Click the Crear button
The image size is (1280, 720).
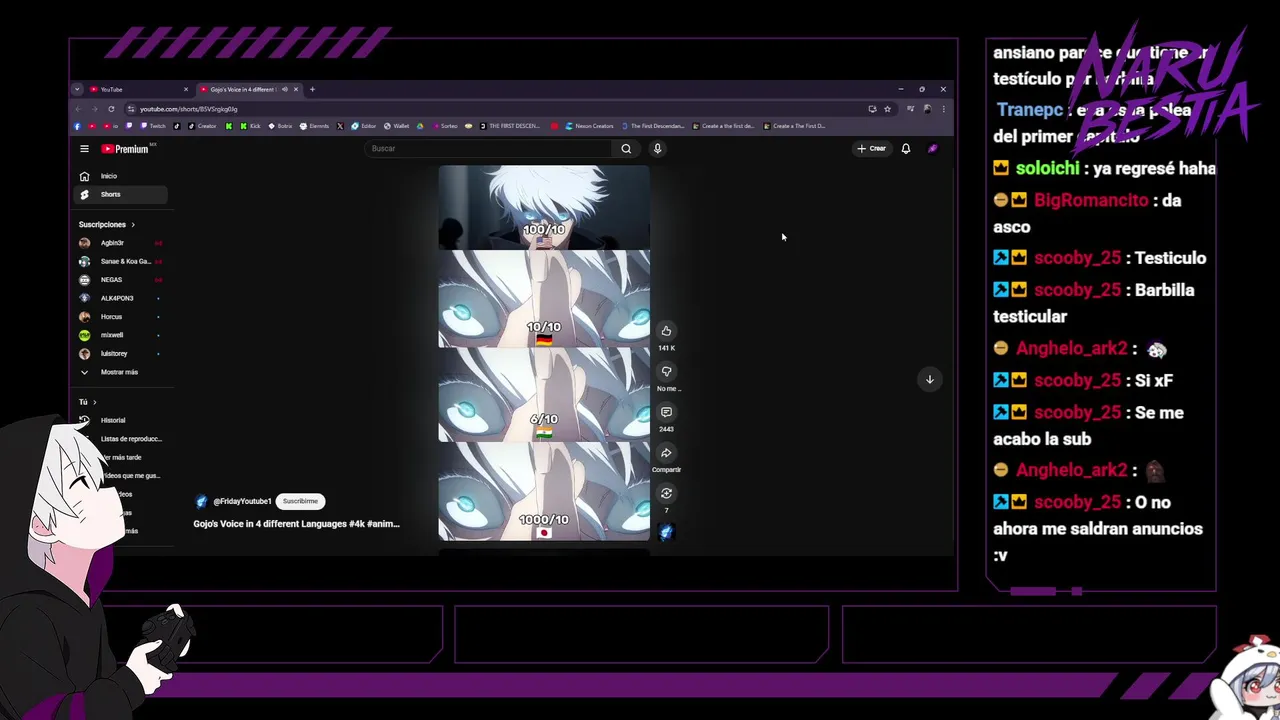[x=871, y=149]
